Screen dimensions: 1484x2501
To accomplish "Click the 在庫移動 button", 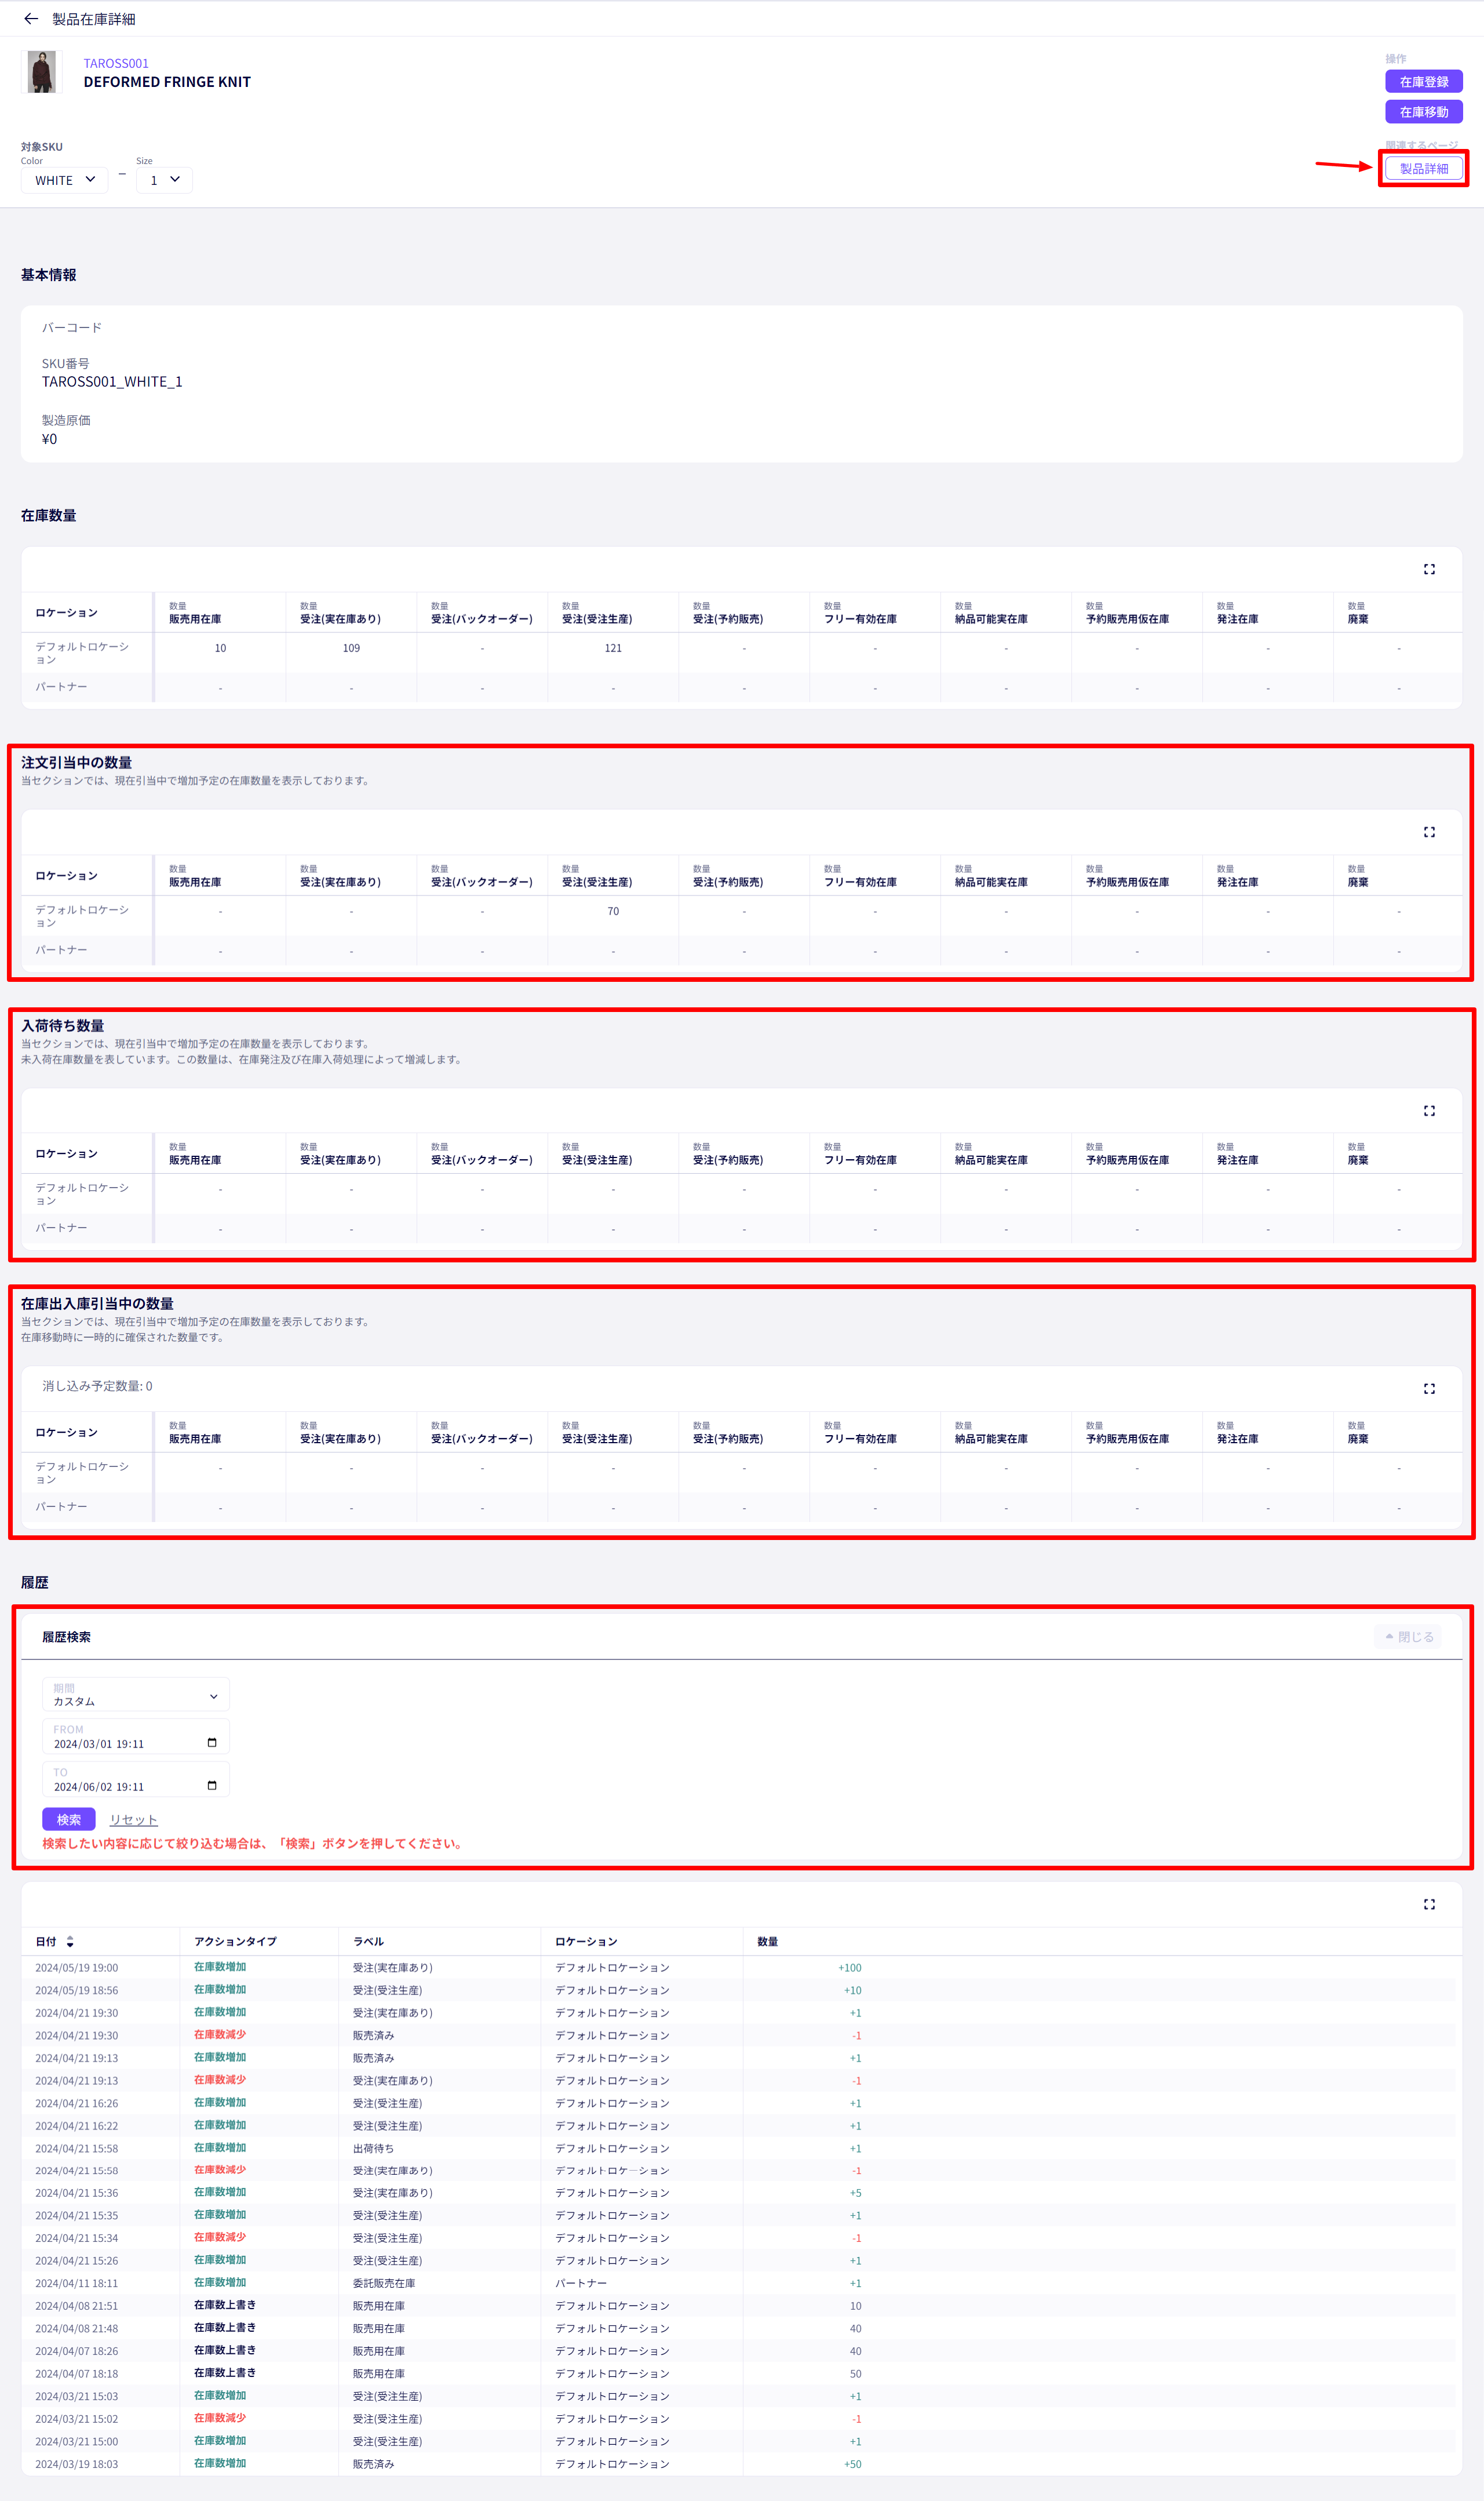I will (1423, 112).
